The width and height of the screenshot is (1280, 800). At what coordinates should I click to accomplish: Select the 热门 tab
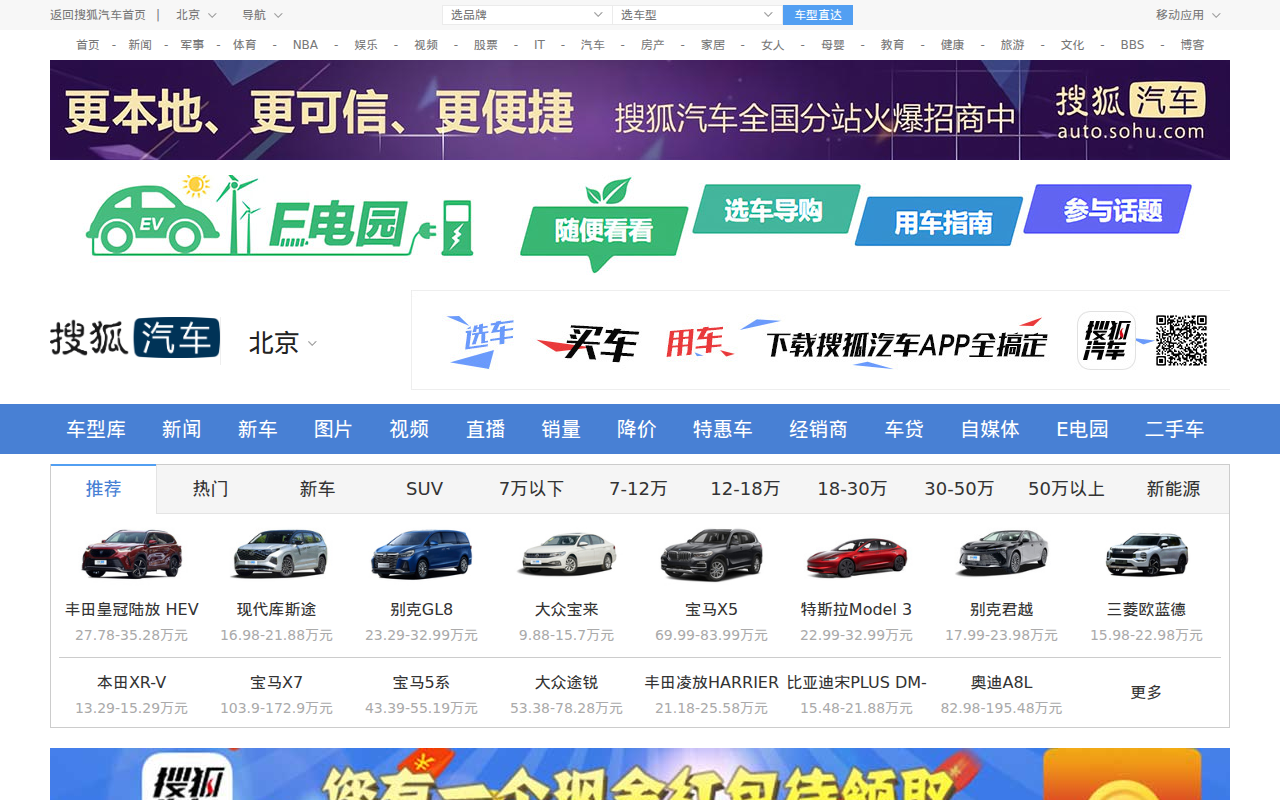210,489
